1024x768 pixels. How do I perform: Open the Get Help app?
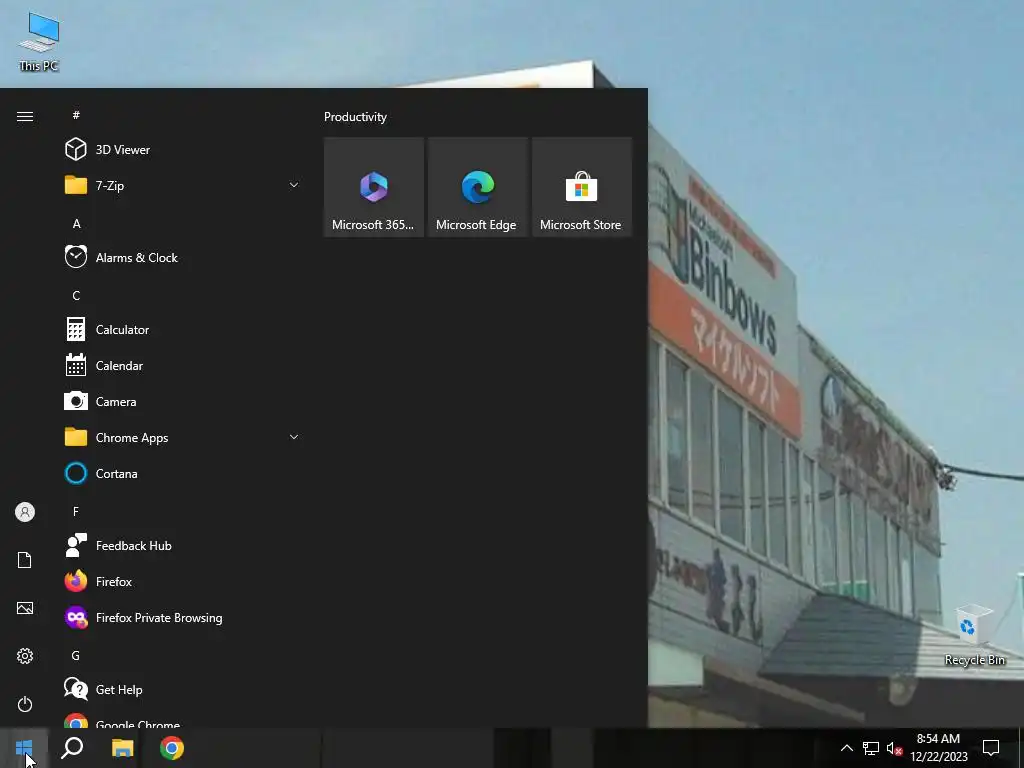click(183, 689)
